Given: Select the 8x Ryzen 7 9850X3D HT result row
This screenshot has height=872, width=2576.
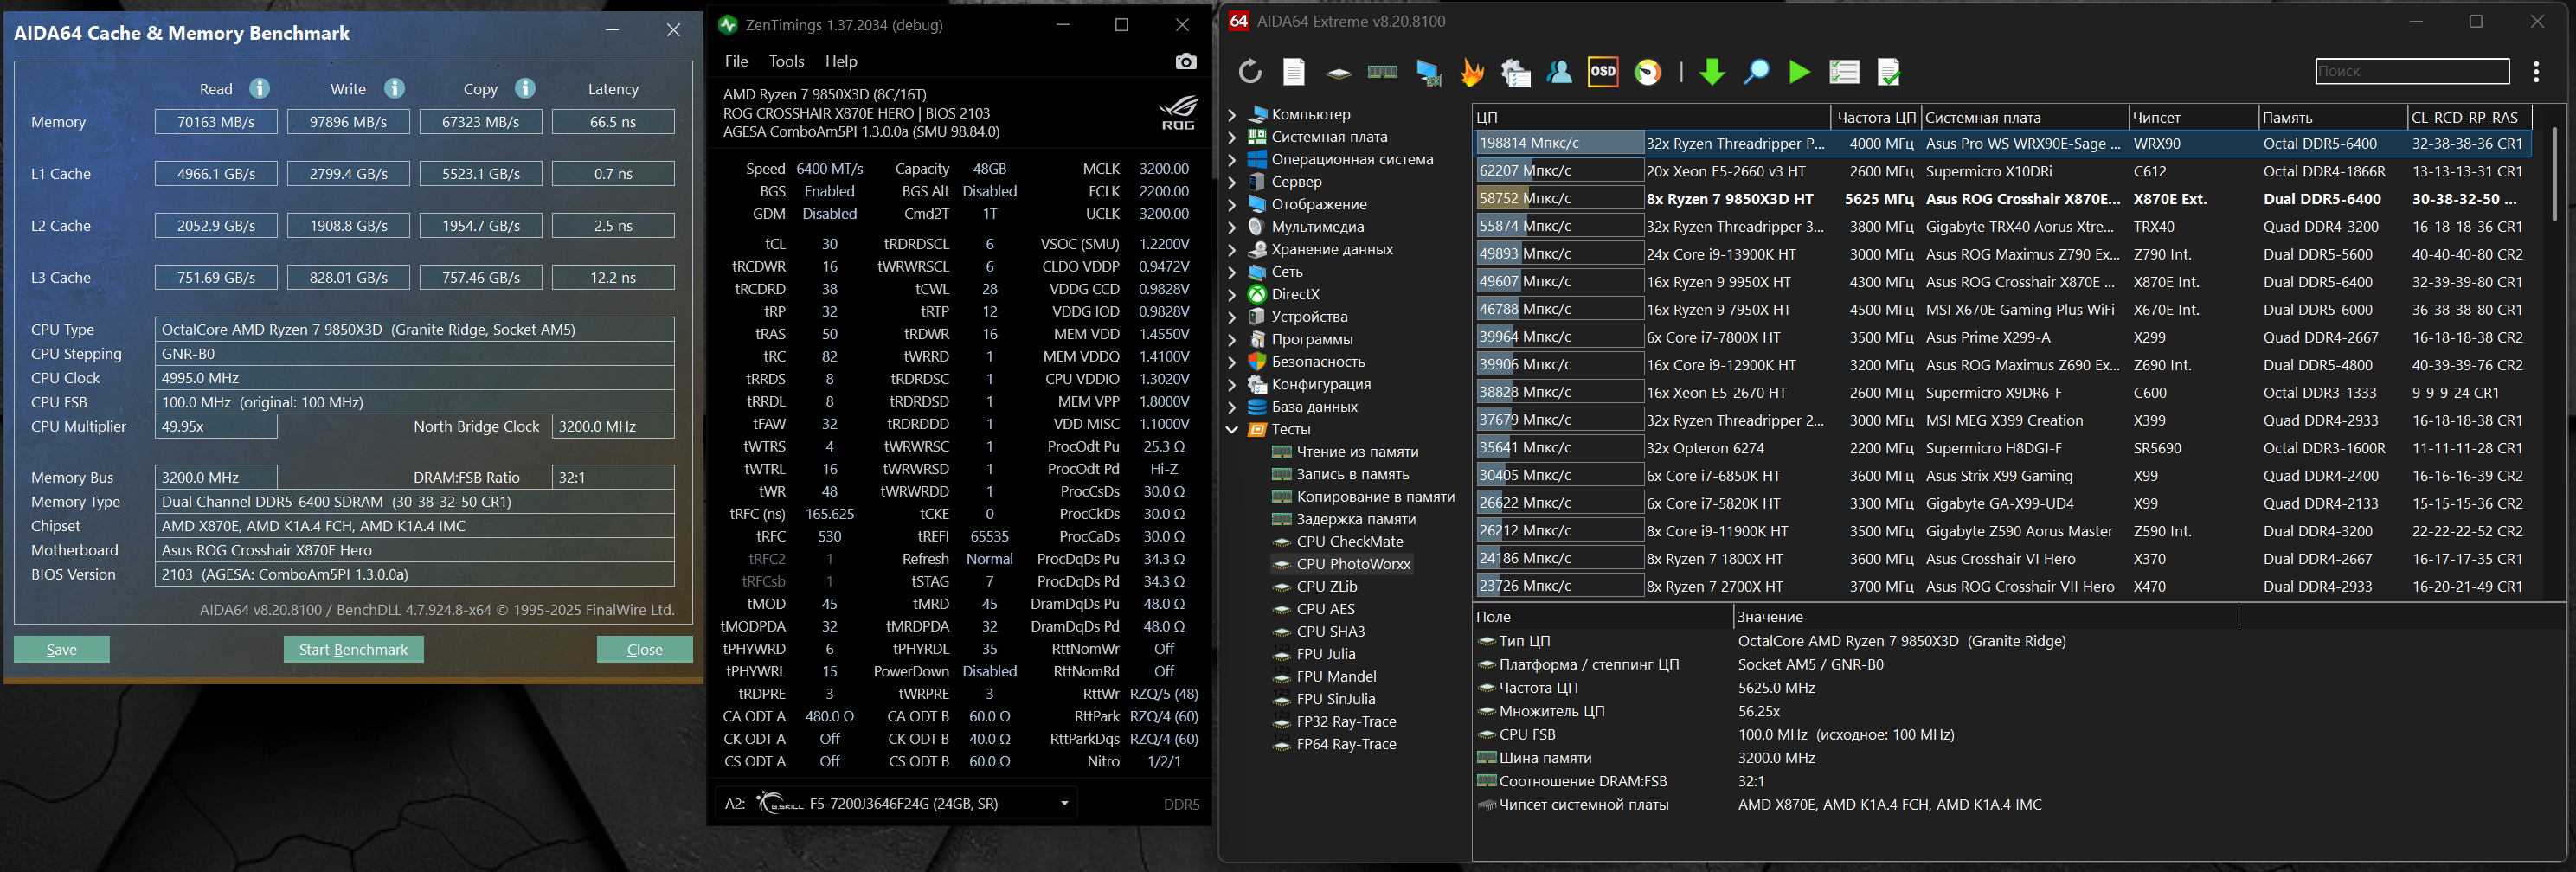Looking at the screenshot, I should pyautogui.click(x=2003, y=199).
